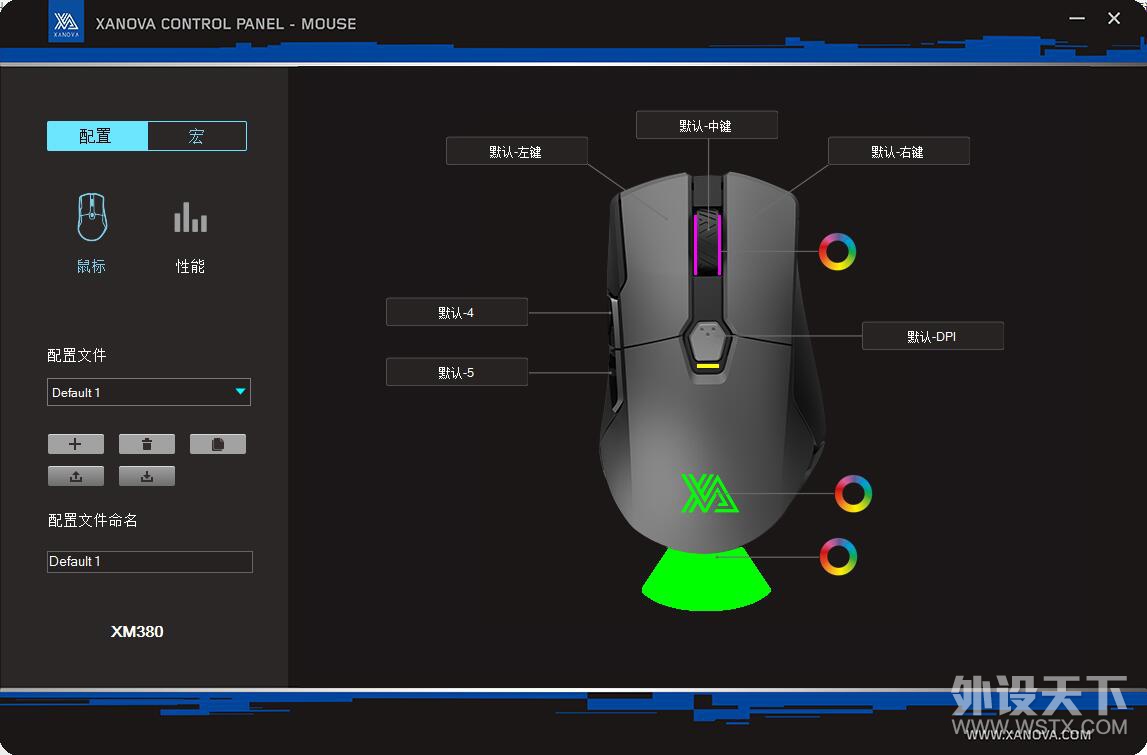Export profile with upload arrow icon
This screenshot has height=755, width=1147.
[75, 476]
